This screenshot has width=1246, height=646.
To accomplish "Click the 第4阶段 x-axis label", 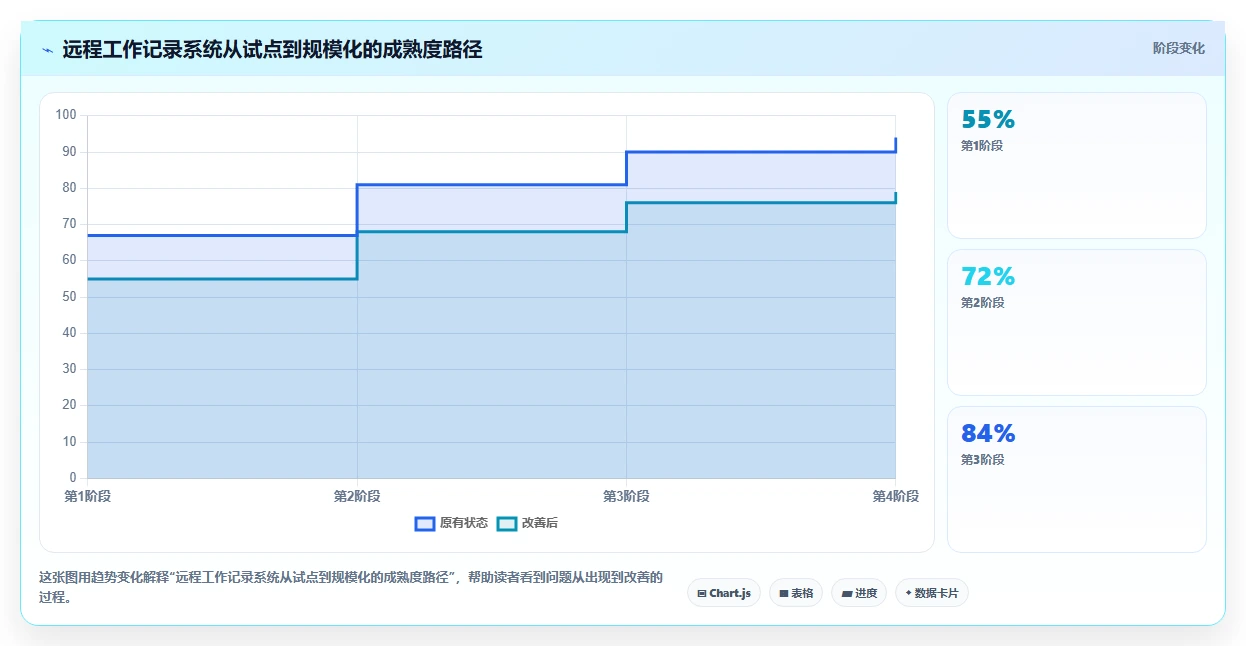I will [x=895, y=496].
